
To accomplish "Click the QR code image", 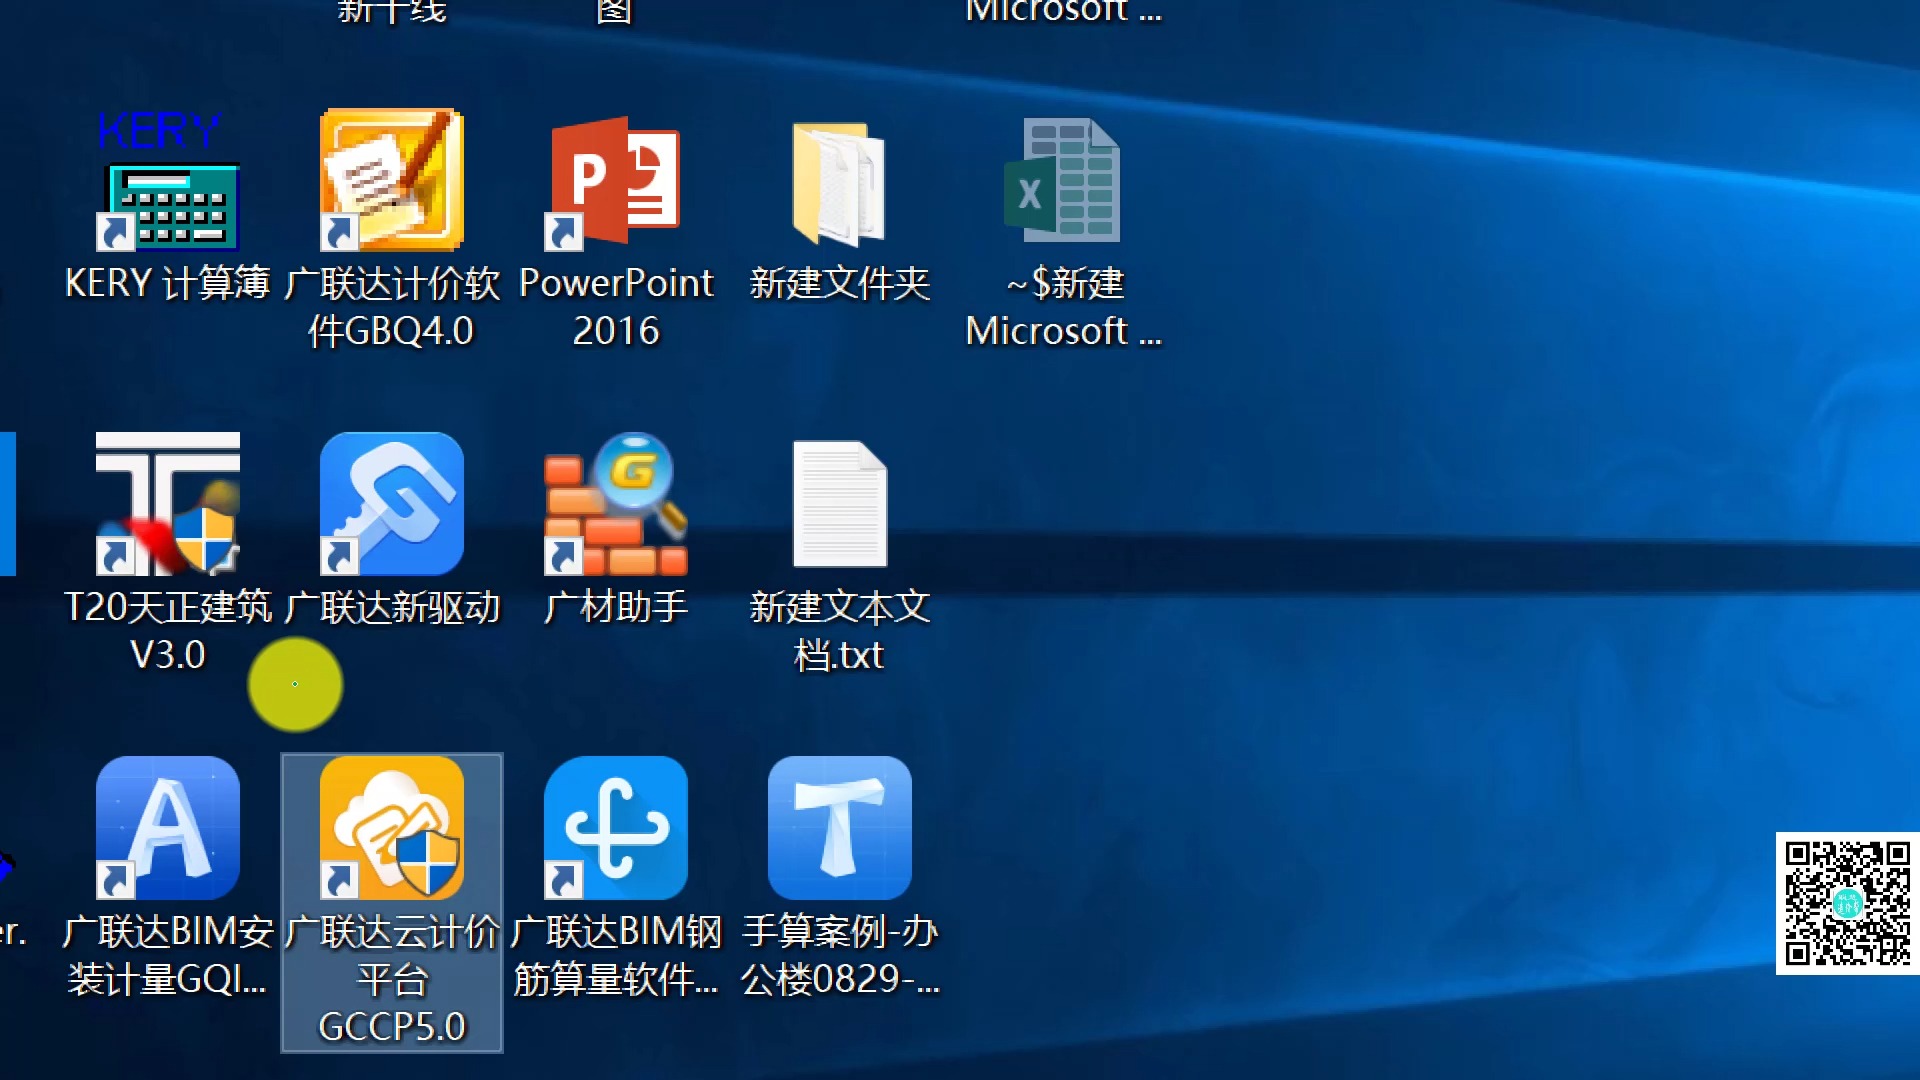I will coord(1848,903).
